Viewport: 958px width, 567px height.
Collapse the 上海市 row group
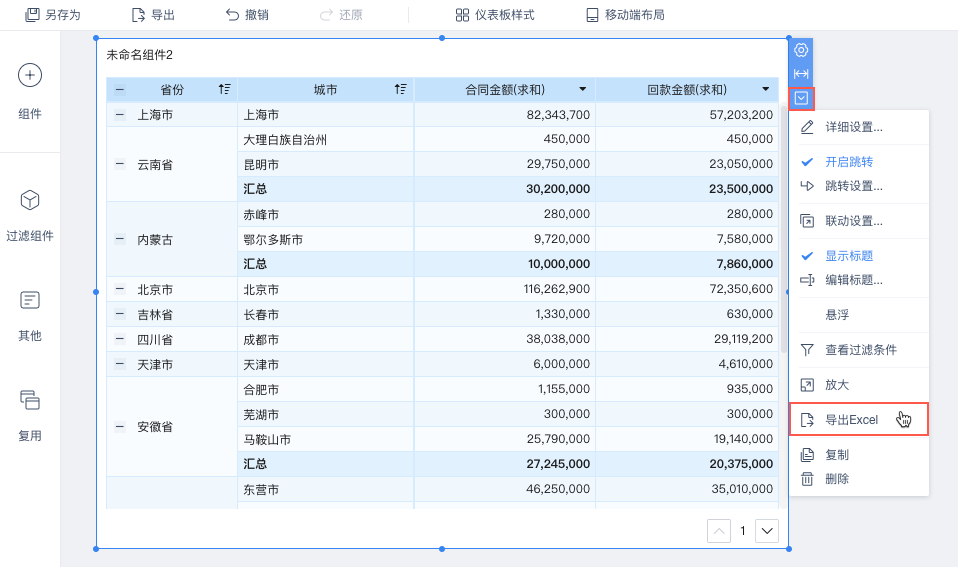[x=120, y=114]
